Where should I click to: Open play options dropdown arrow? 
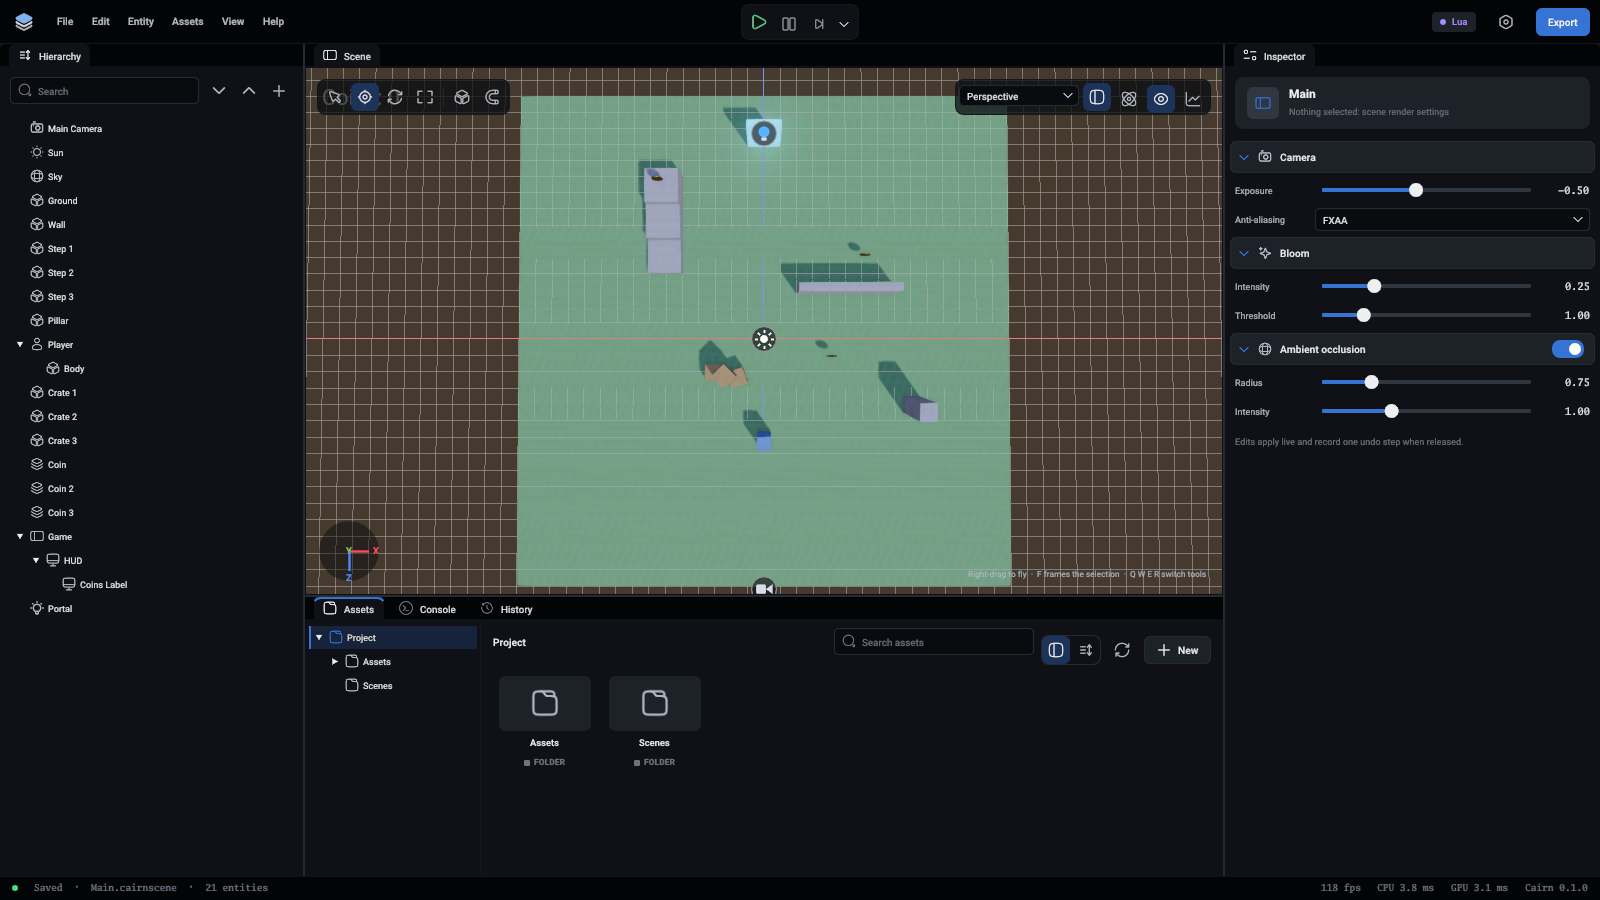(844, 24)
